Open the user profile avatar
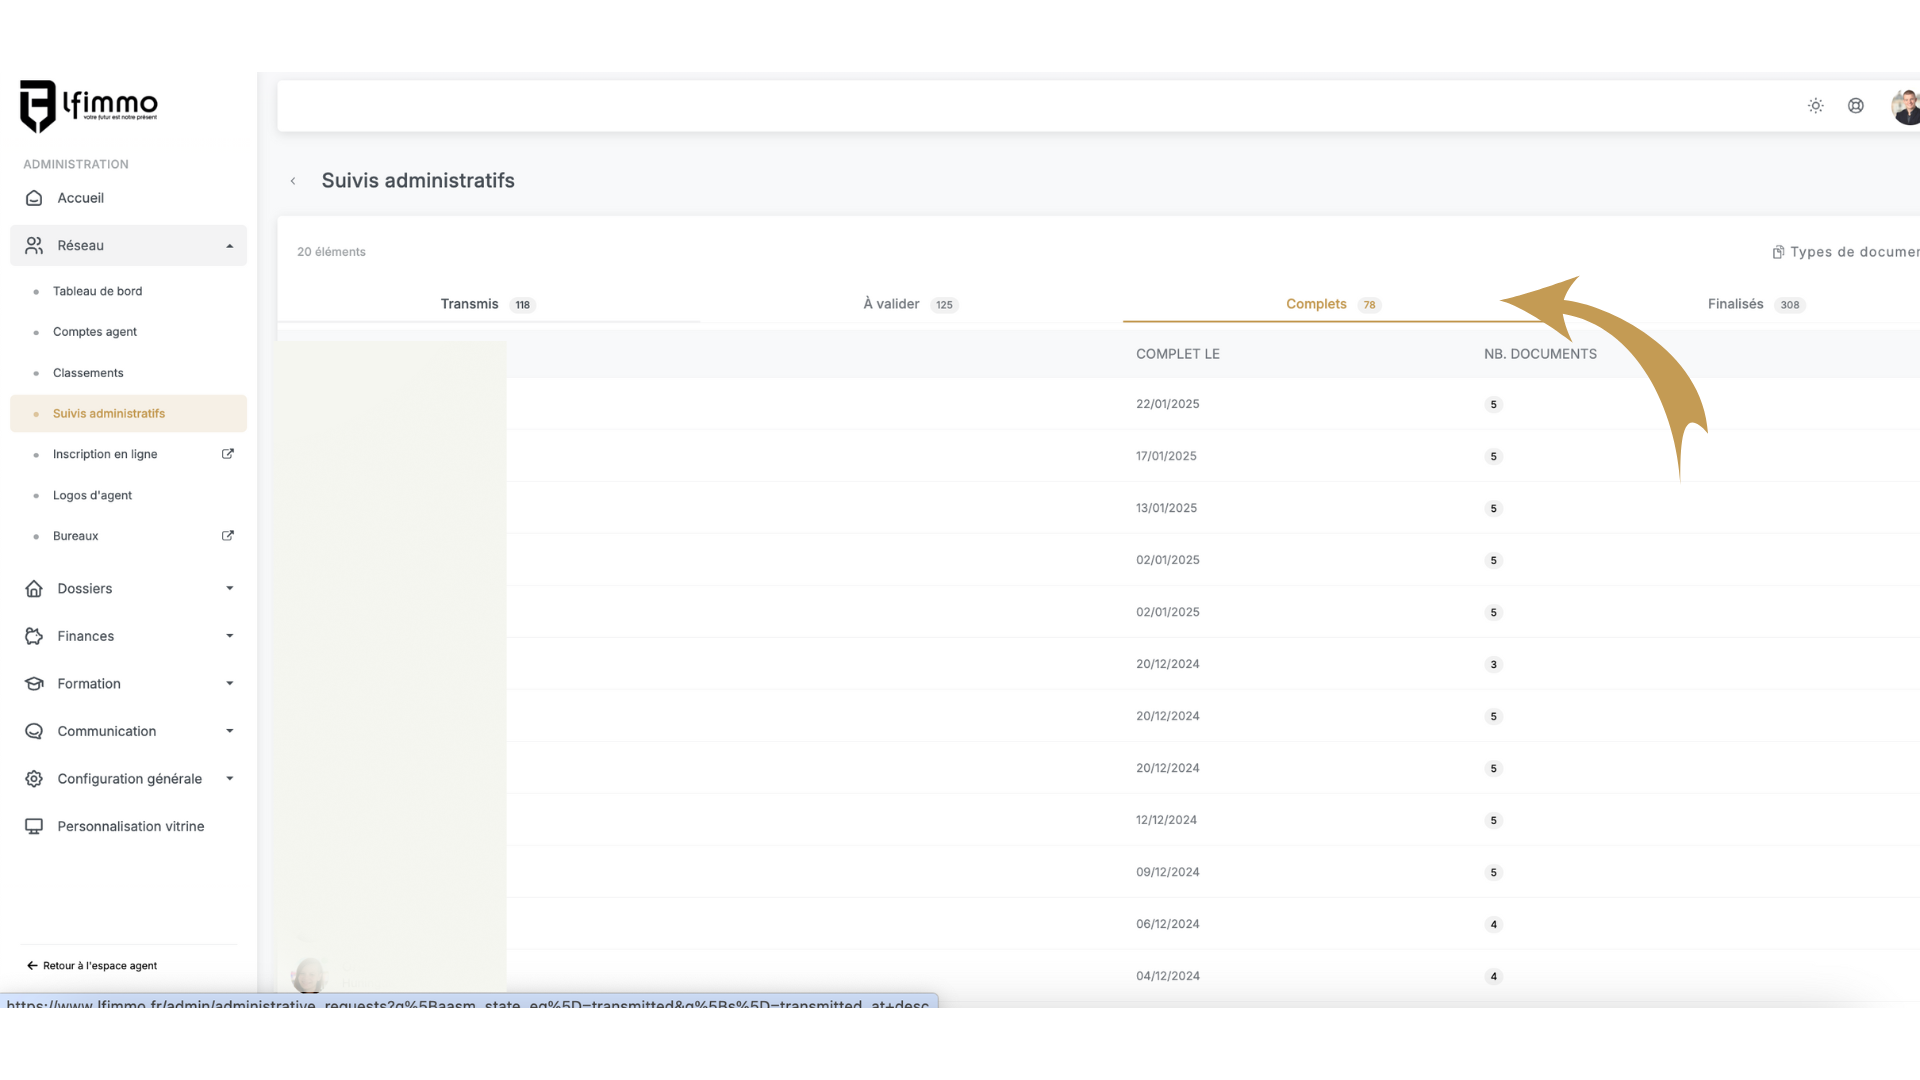 pyautogui.click(x=1905, y=106)
